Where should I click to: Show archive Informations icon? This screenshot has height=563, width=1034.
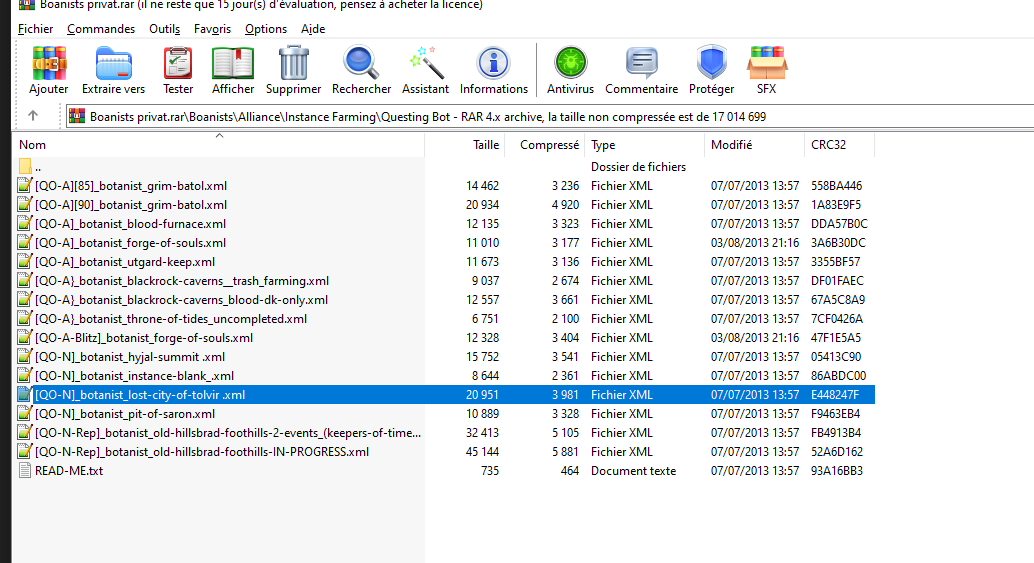pos(493,63)
